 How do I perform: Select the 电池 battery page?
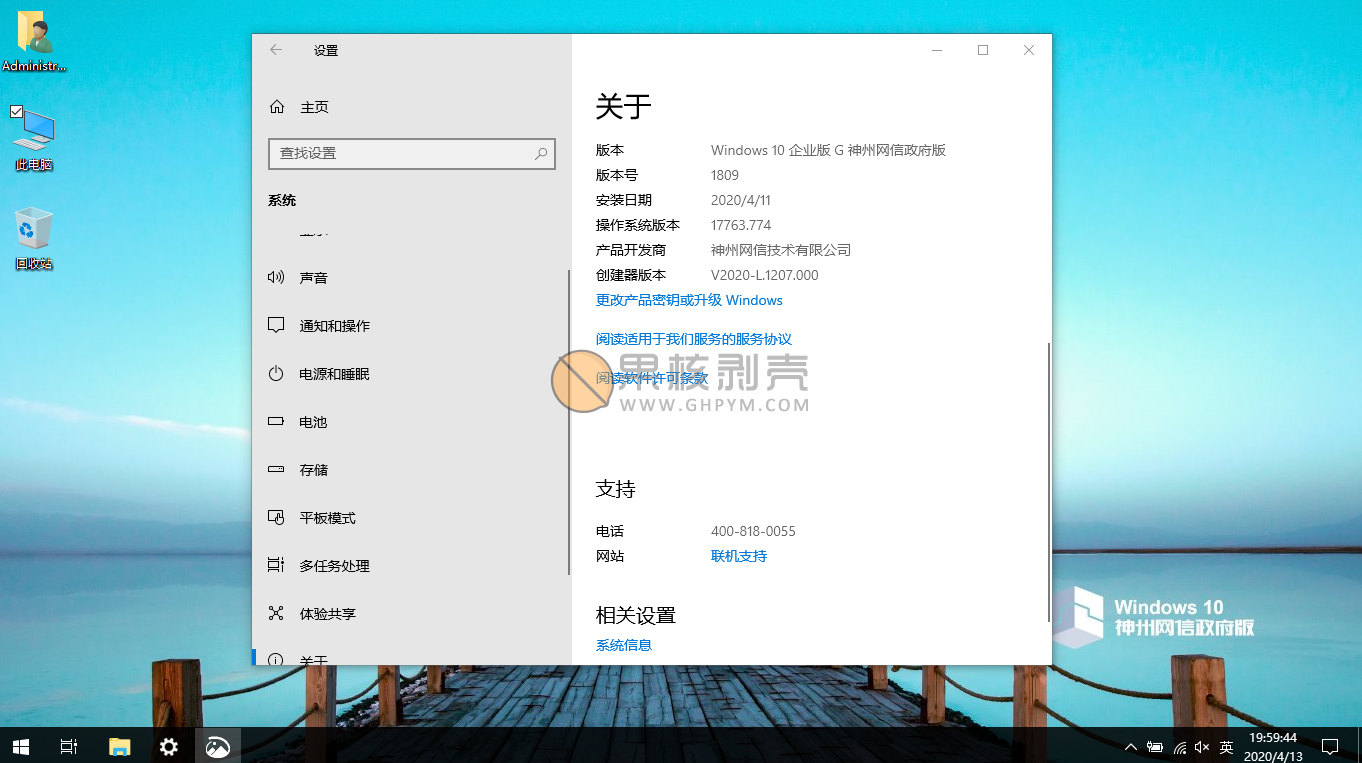tap(313, 422)
